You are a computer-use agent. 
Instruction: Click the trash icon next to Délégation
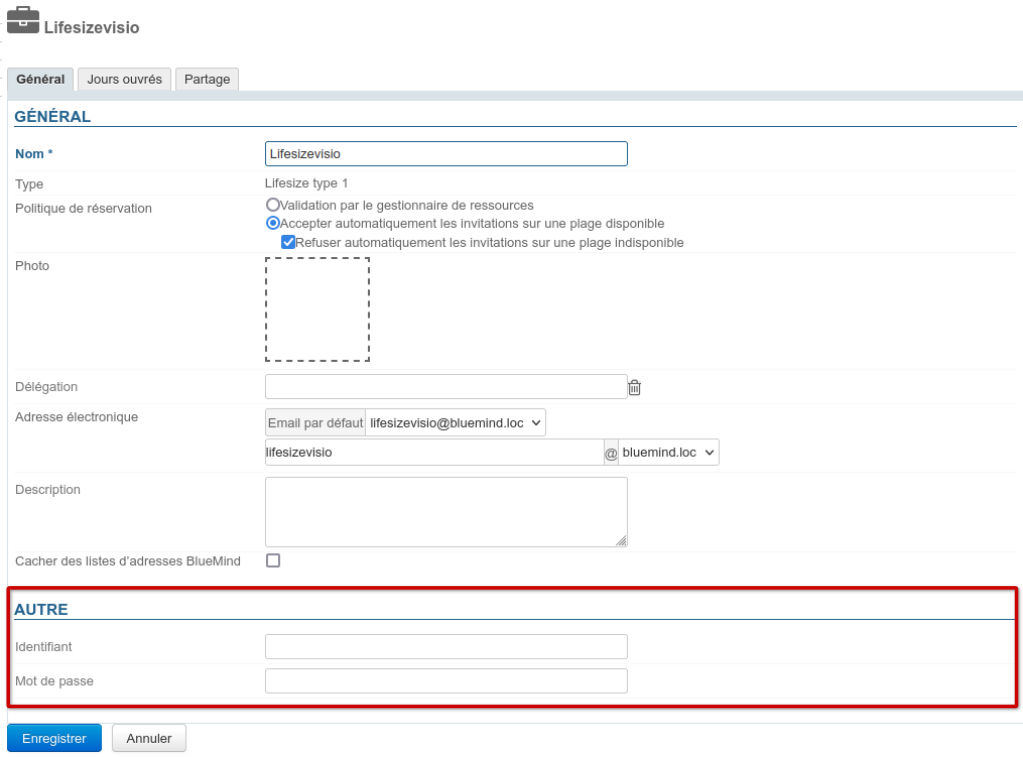(634, 388)
